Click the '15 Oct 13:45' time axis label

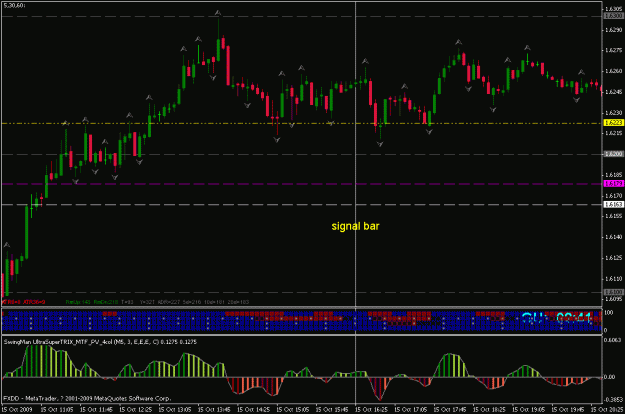(214, 410)
